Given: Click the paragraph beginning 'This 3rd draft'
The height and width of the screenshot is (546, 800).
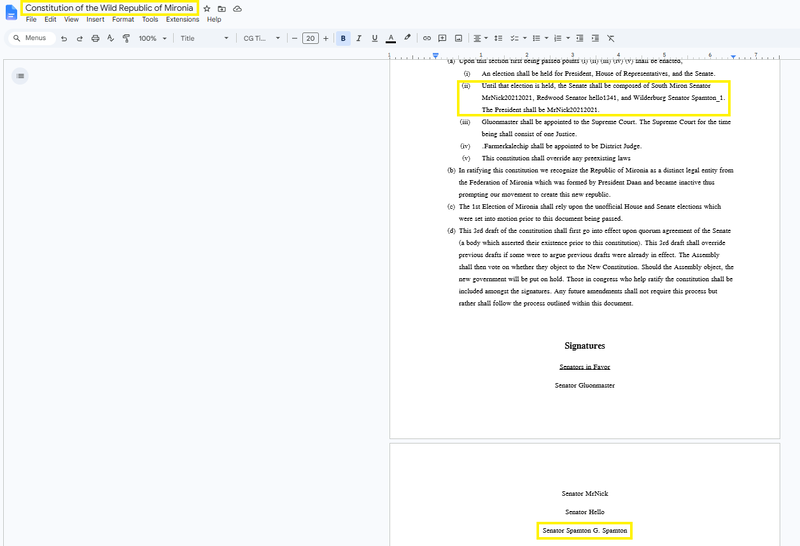Looking at the screenshot, I should [x=596, y=267].
